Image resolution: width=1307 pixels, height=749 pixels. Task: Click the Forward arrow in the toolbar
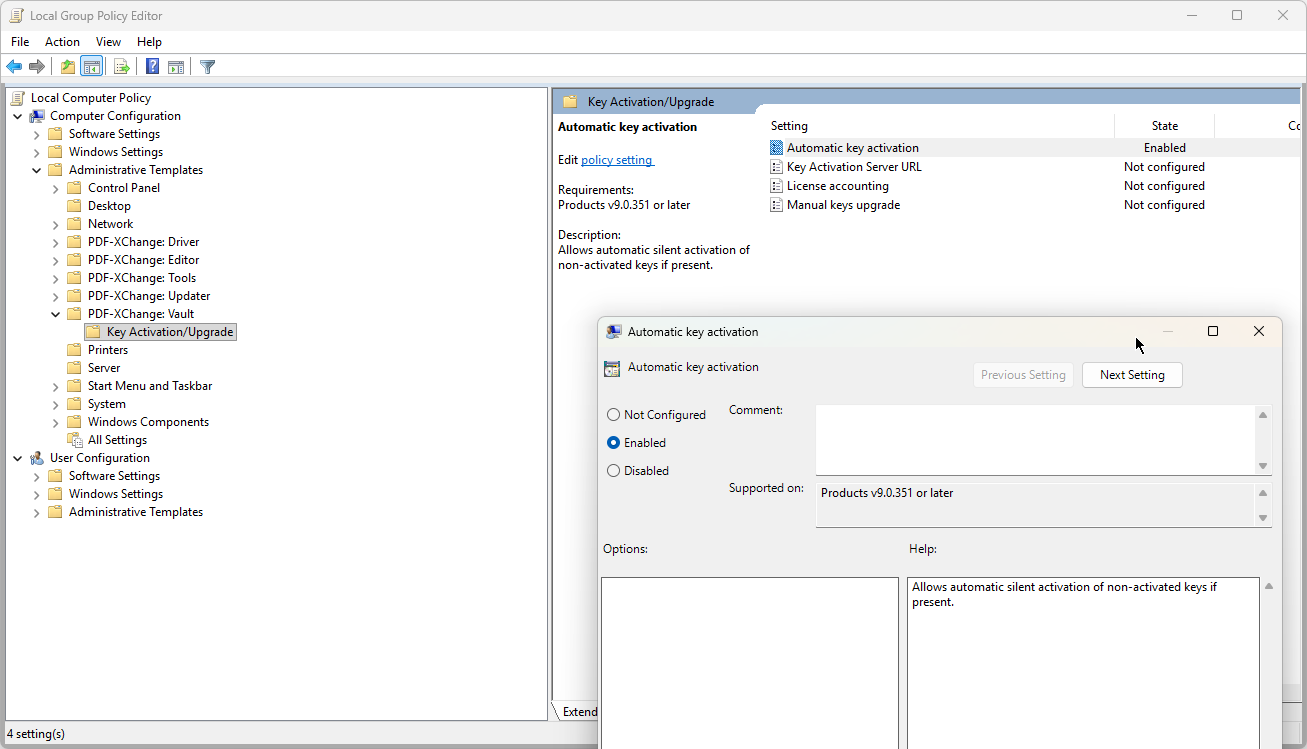coord(37,67)
